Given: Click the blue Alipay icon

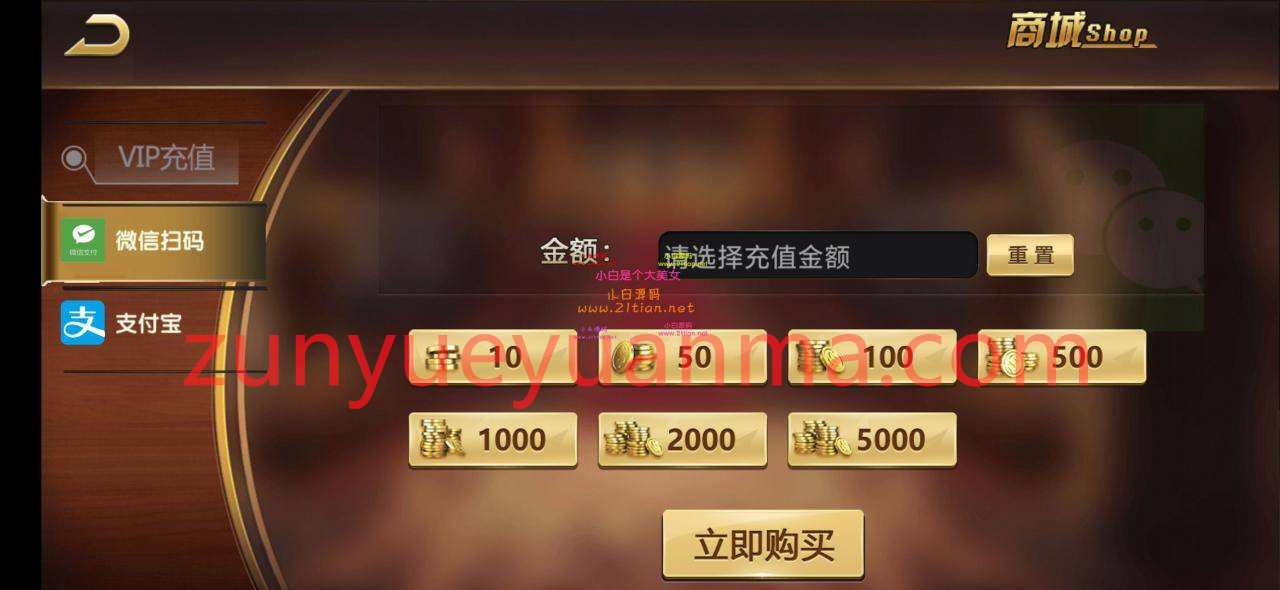Looking at the screenshot, I should coord(82,323).
